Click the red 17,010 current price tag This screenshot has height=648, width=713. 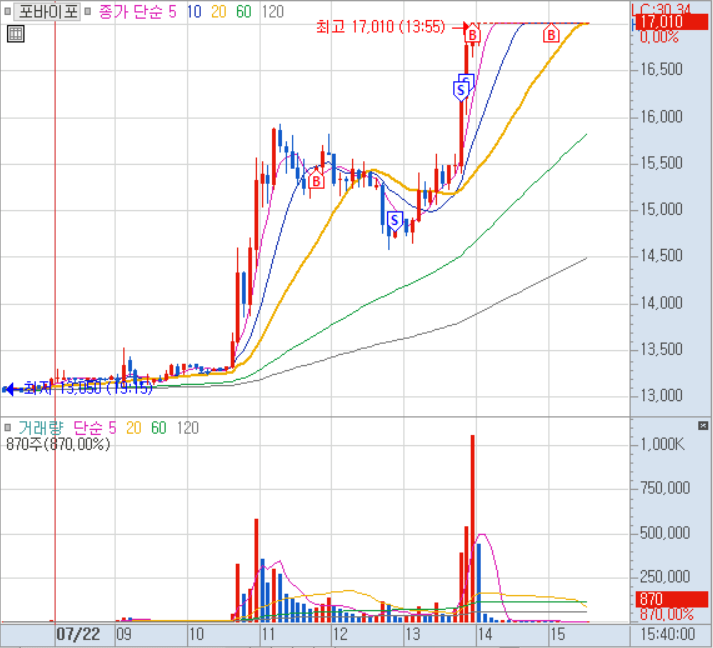pyautogui.click(x=660, y=22)
